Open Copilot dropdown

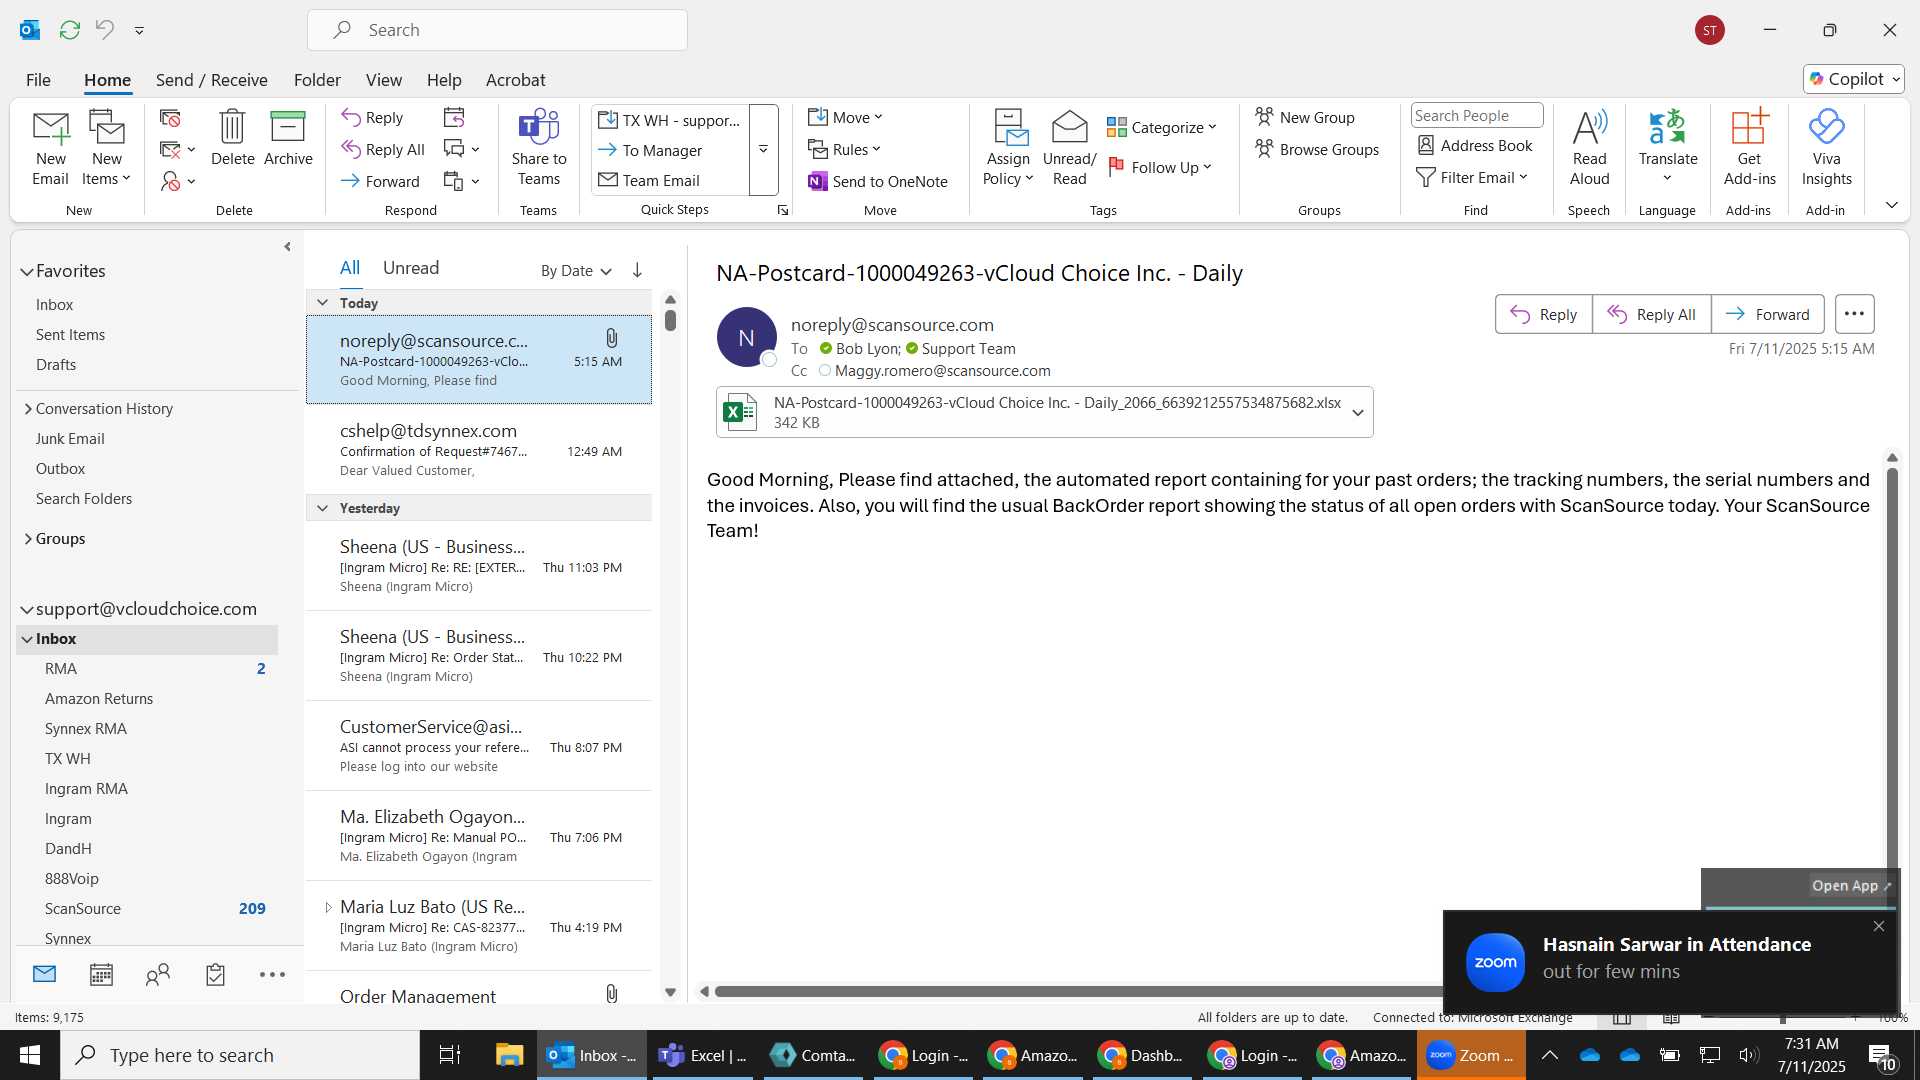click(1854, 79)
